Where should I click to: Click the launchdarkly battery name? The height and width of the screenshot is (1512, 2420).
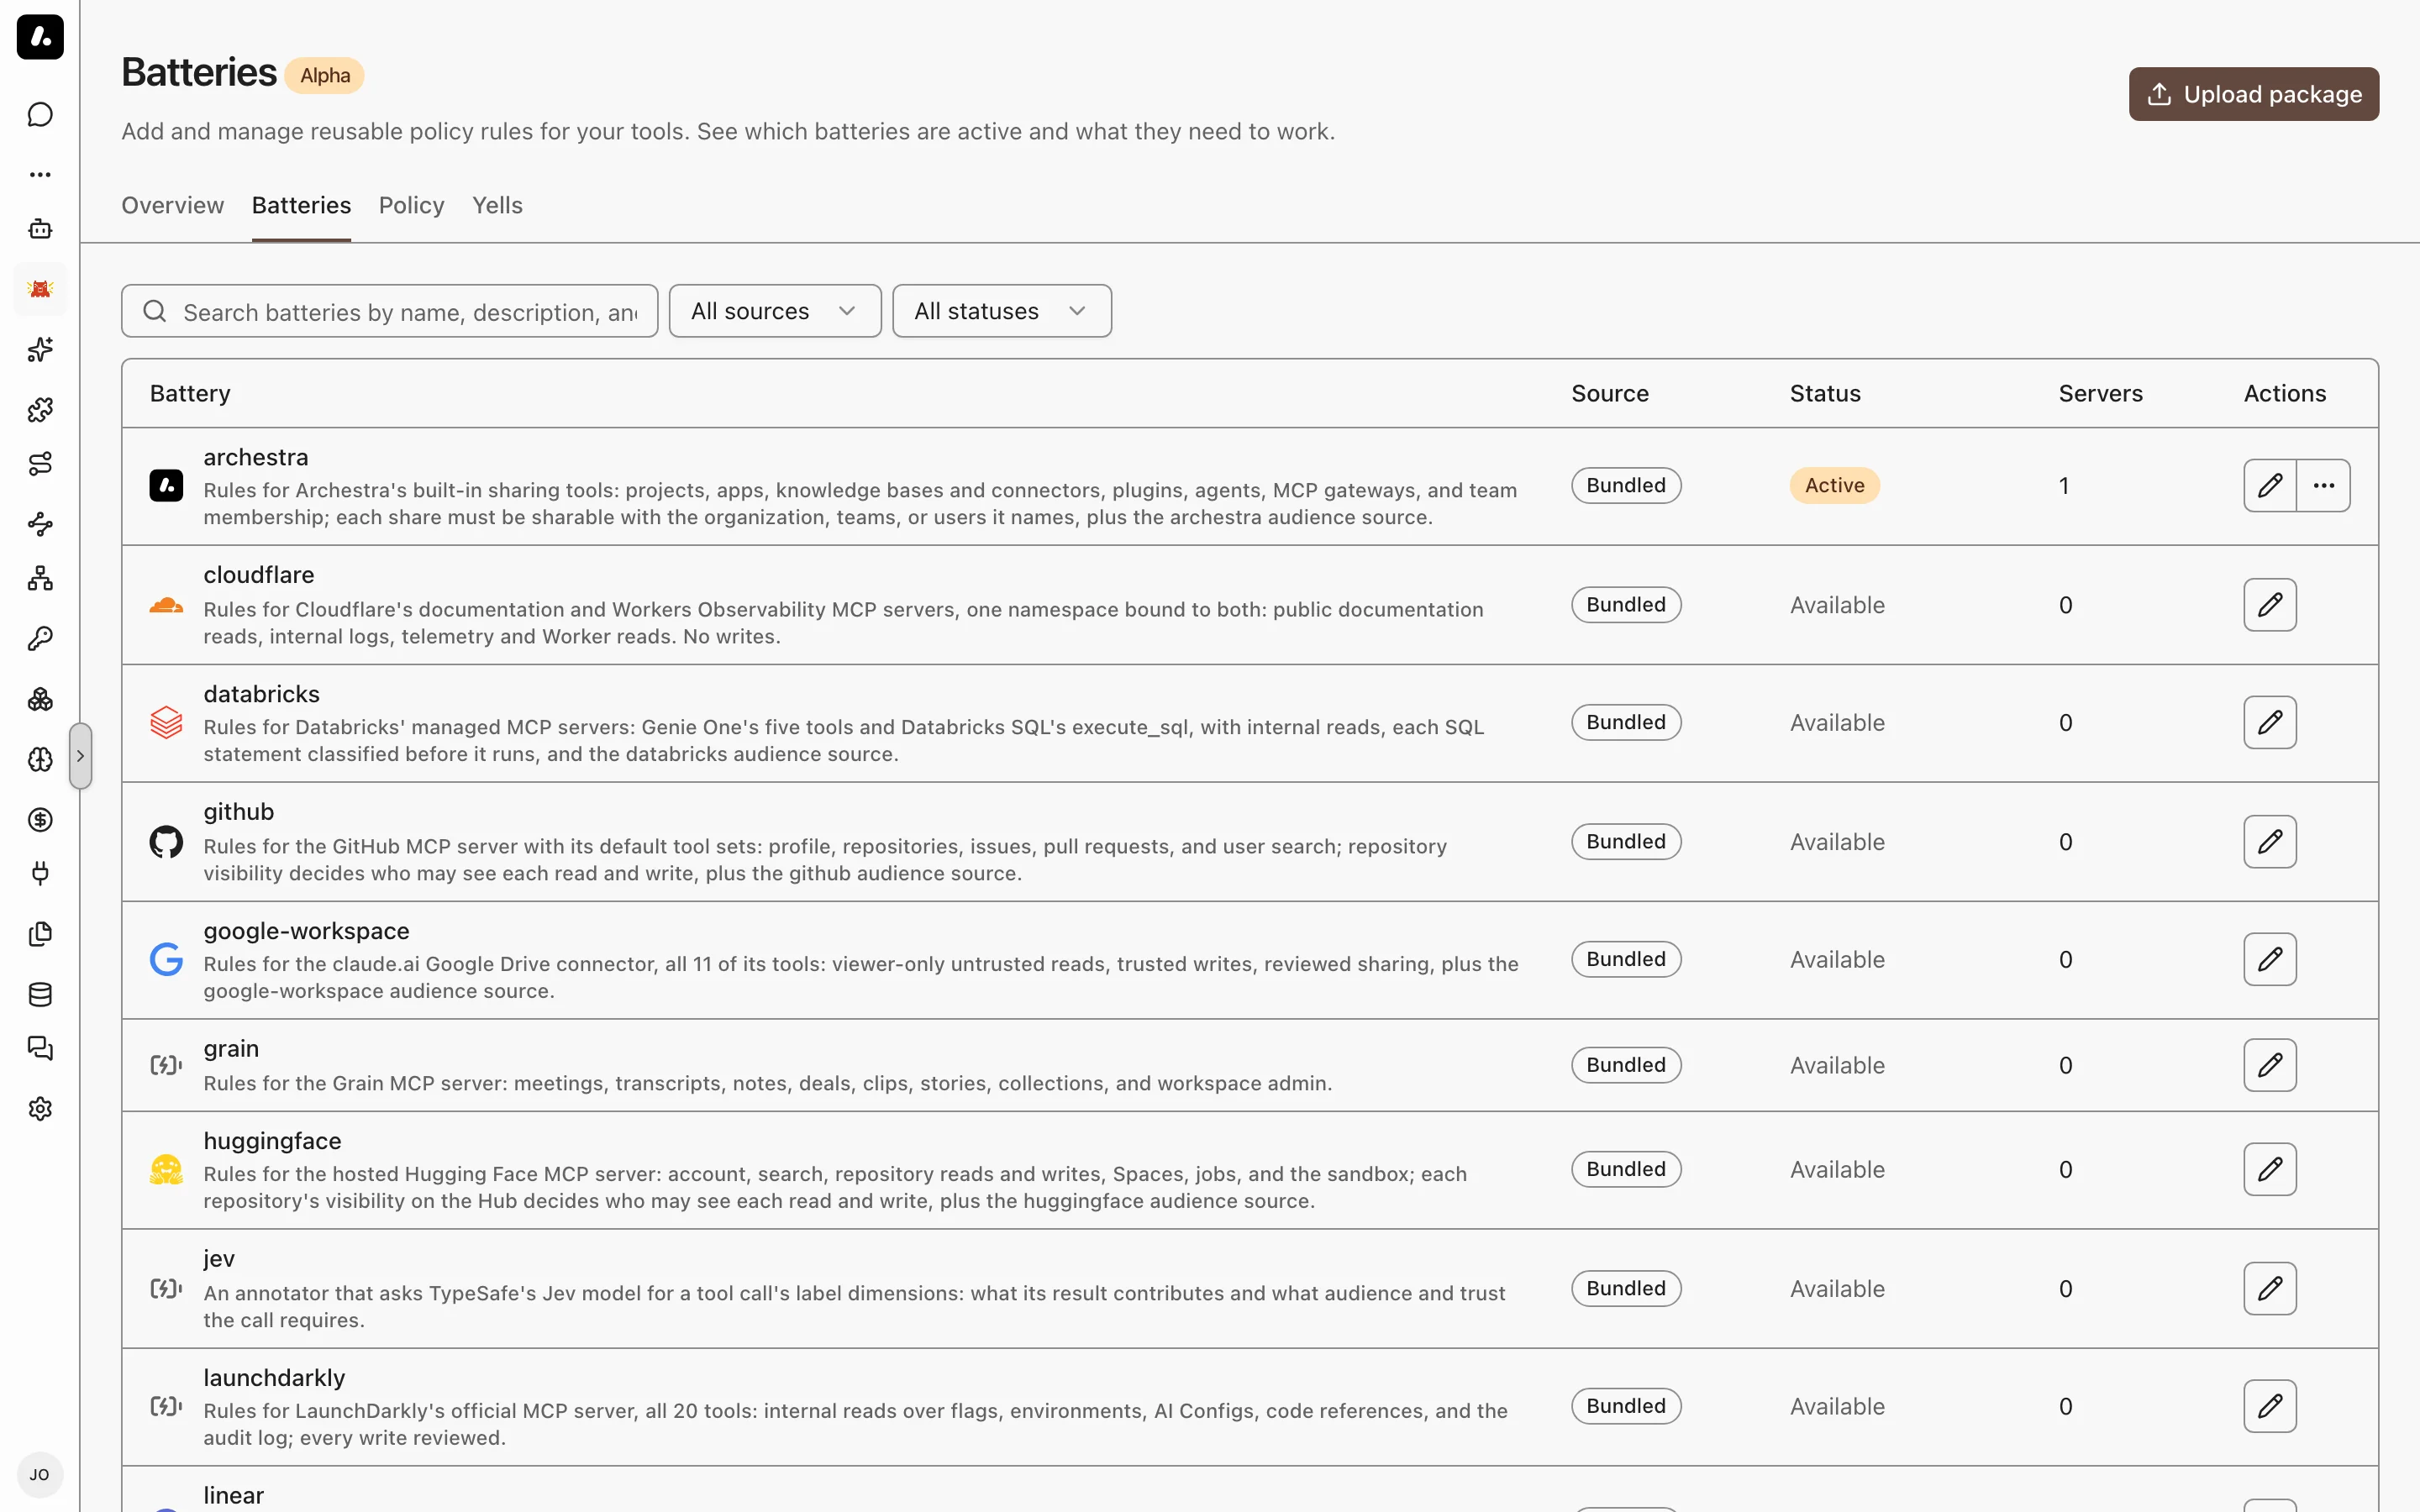click(x=275, y=1378)
